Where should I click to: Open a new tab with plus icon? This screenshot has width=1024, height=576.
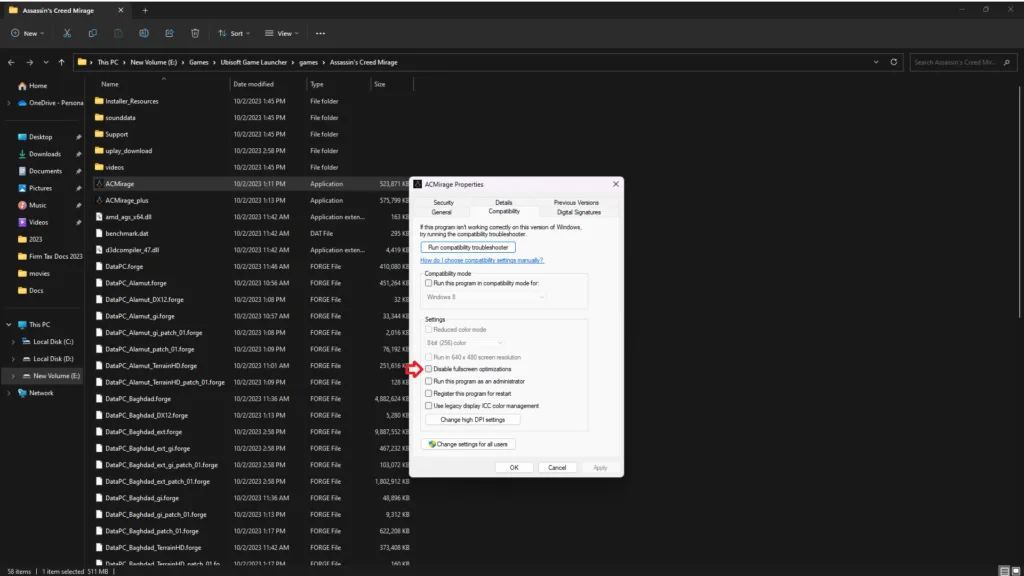(x=145, y=10)
